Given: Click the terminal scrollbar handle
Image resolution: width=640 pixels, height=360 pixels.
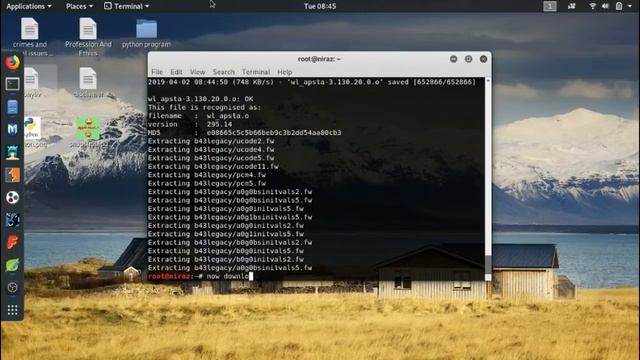Looking at the screenshot, I should point(488,265).
